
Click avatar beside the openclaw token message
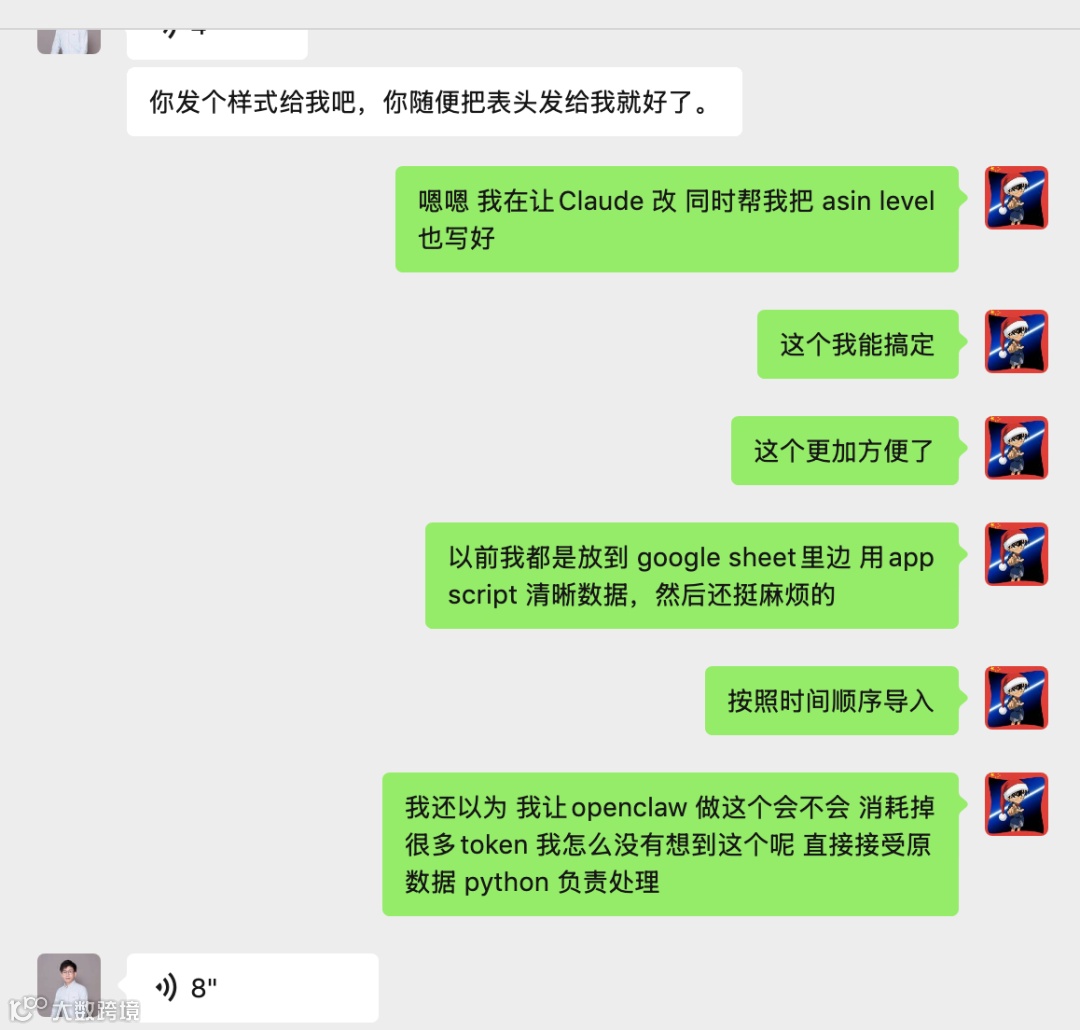point(1016,804)
